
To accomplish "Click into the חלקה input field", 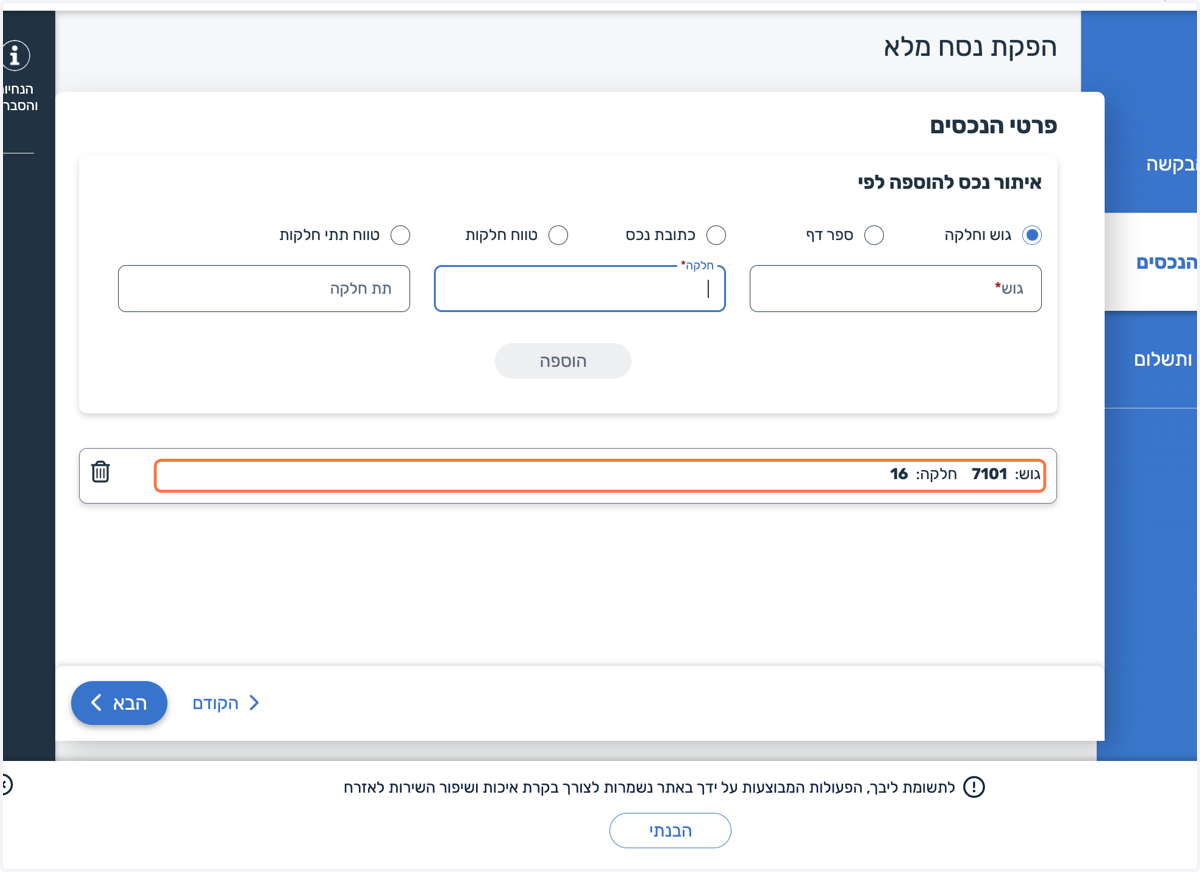I will tap(579, 289).
